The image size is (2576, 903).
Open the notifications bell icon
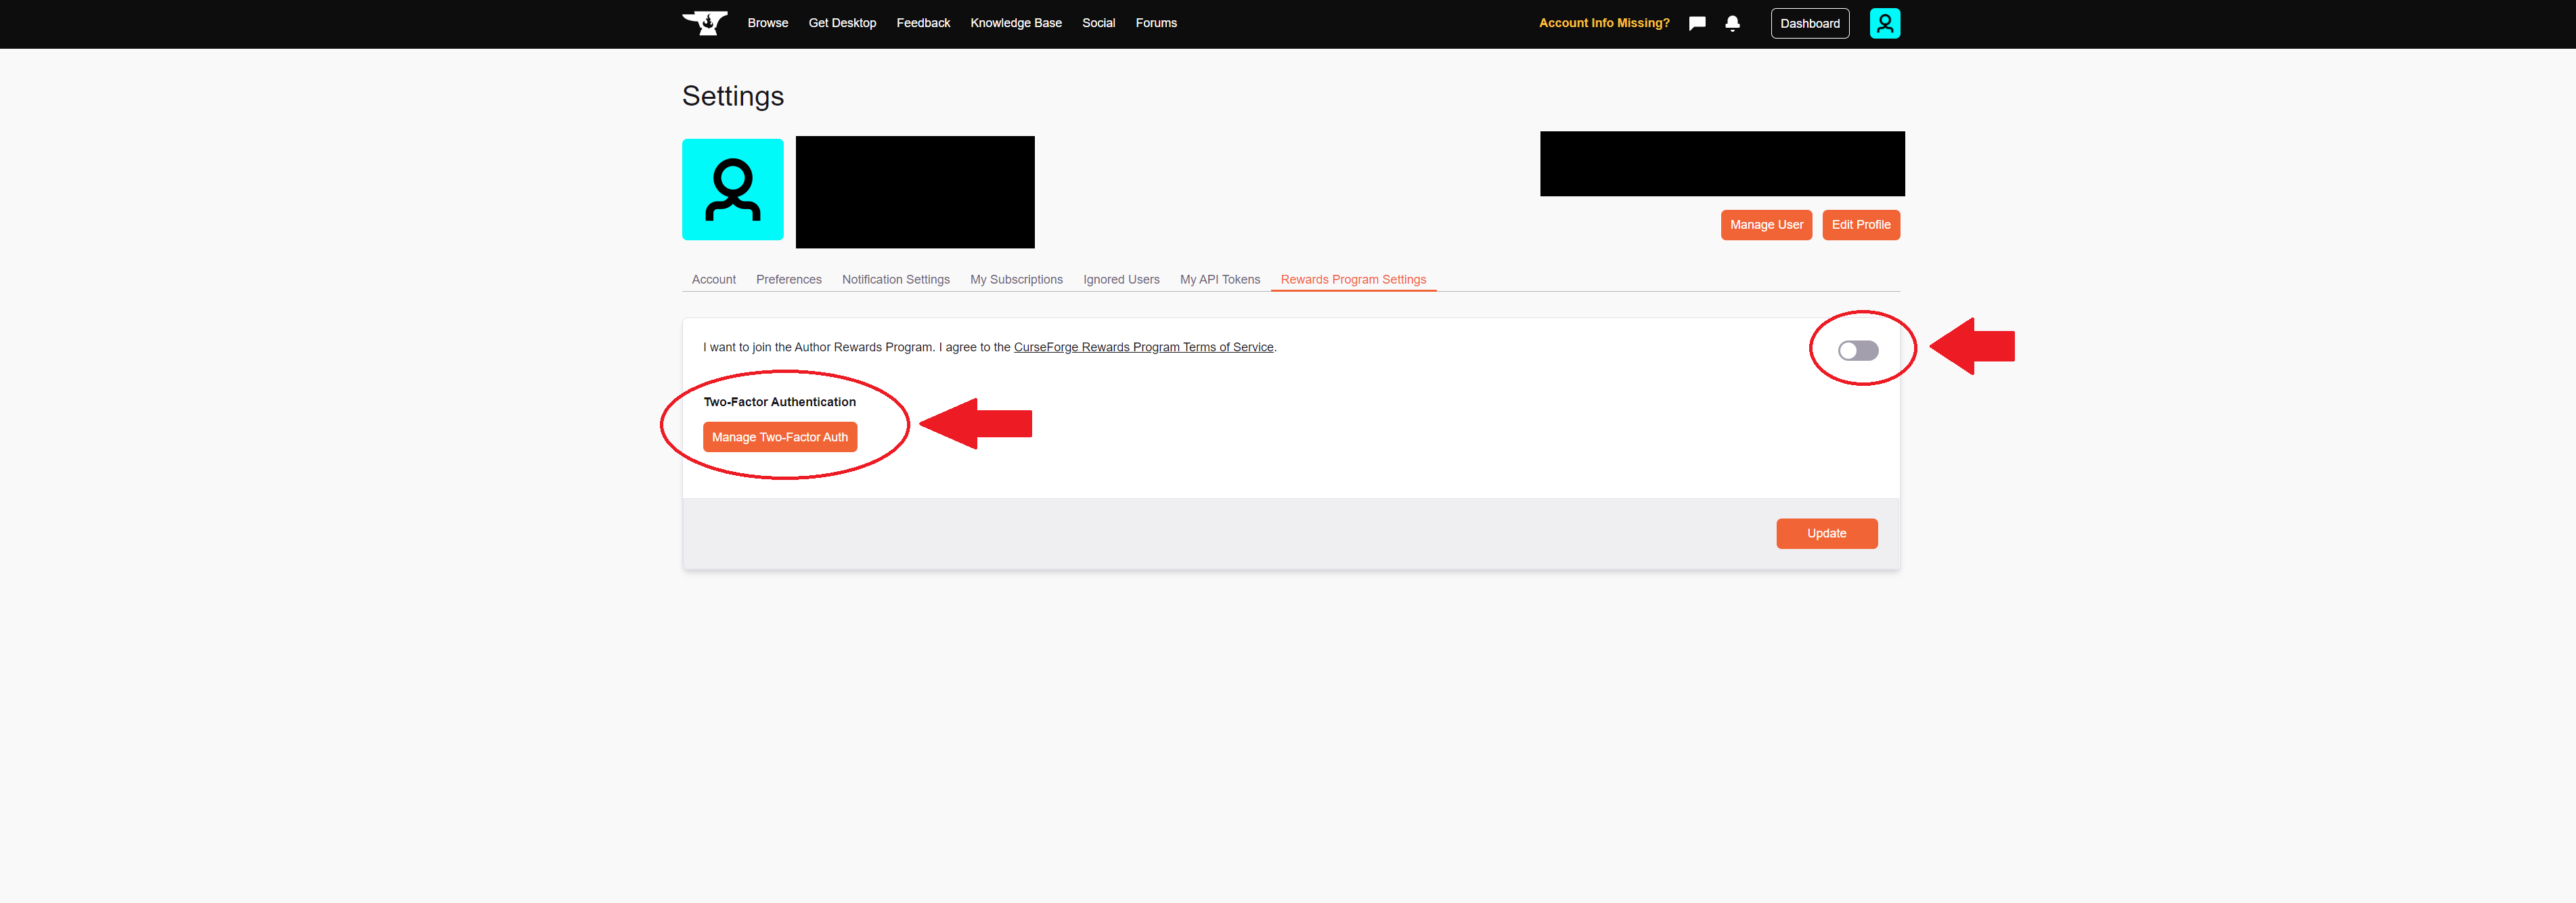pyautogui.click(x=1732, y=23)
